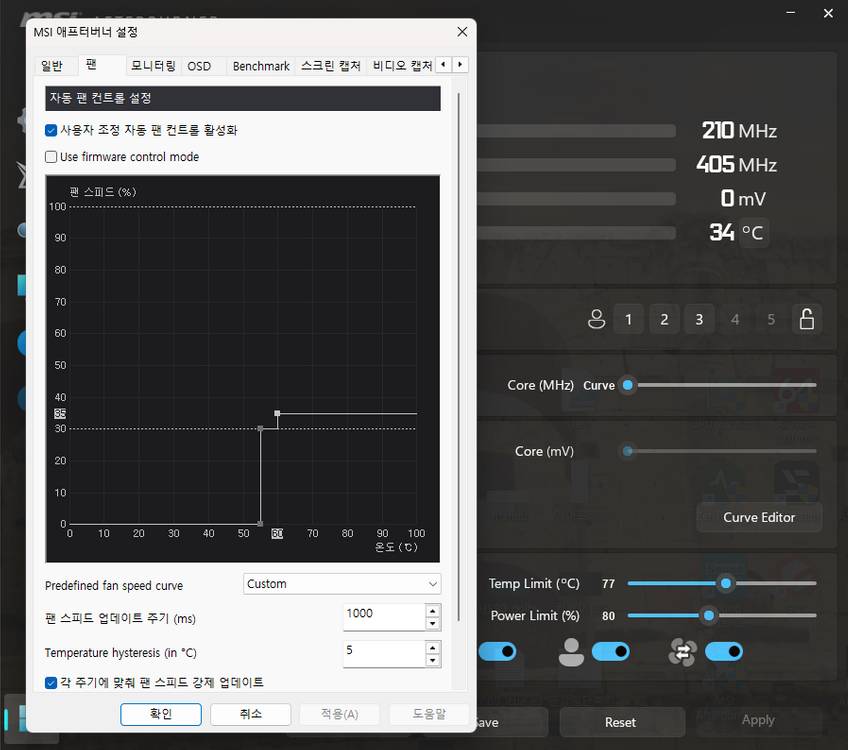This screenshot has width=848, height=750.
Task: Select the node point on the fan curve
Action: 276,413
